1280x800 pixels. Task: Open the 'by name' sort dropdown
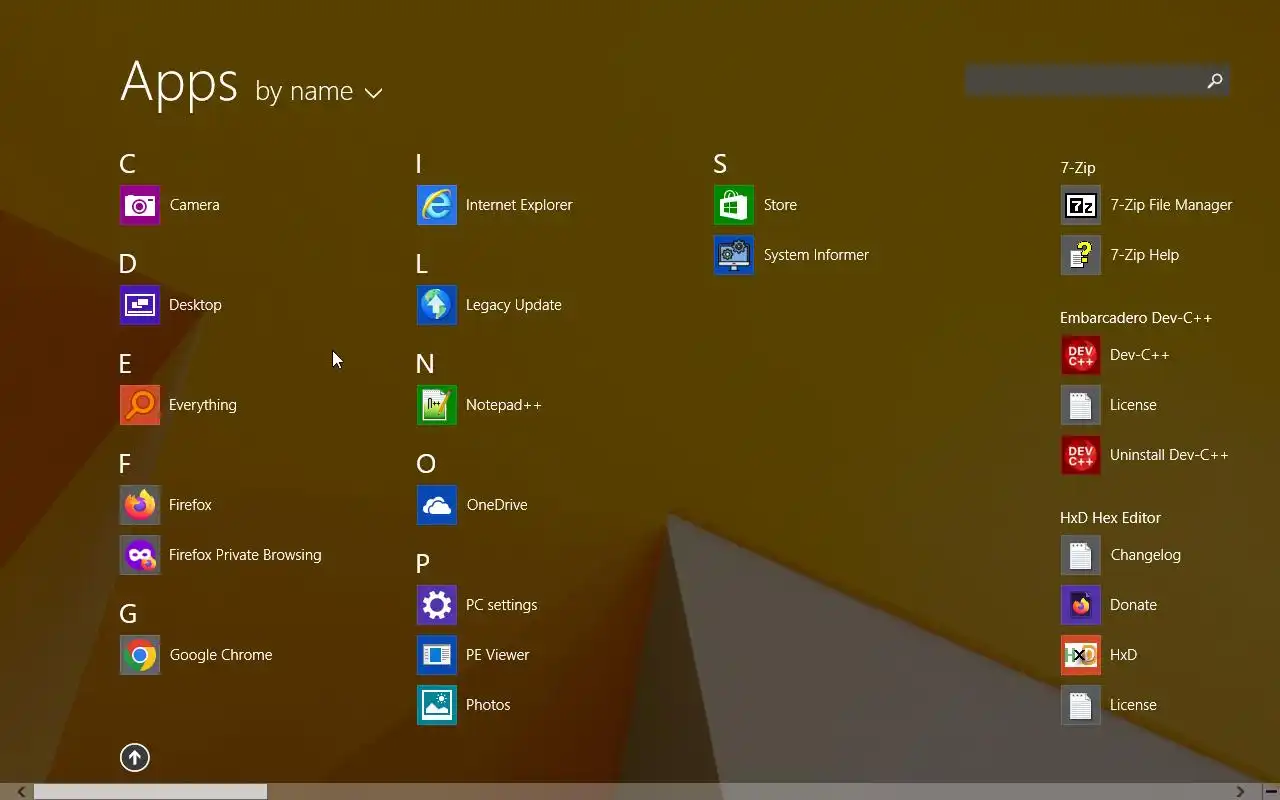pyautogui.click(x=319, y=92)
